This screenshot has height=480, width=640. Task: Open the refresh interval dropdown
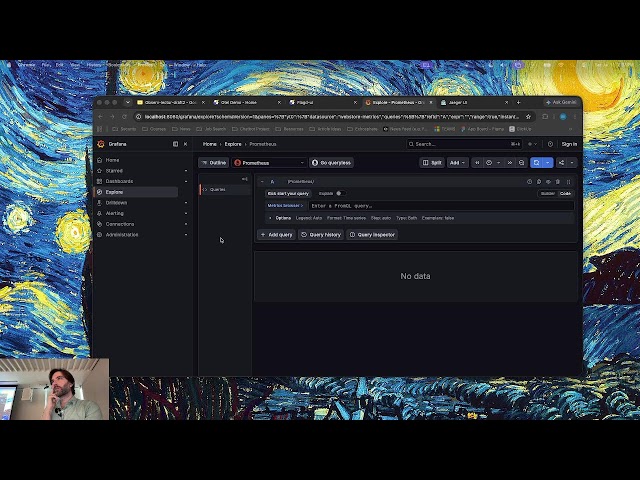(548, 163)
